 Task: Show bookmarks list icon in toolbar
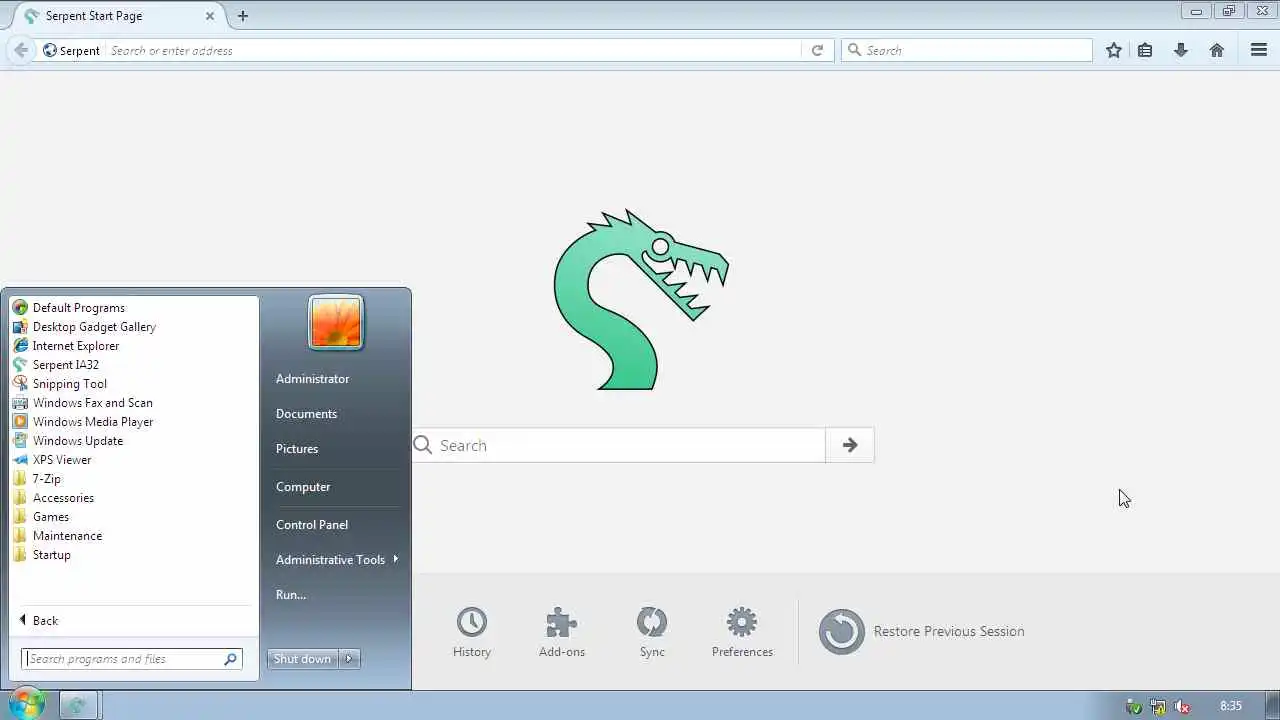coord(1145,50)
